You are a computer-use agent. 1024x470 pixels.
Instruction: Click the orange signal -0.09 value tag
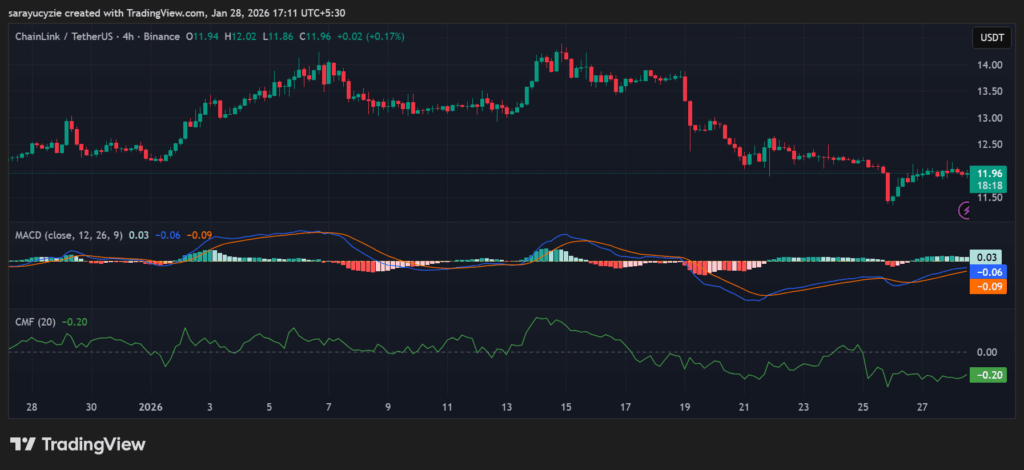pyautogui.click(x=988, y=286)
